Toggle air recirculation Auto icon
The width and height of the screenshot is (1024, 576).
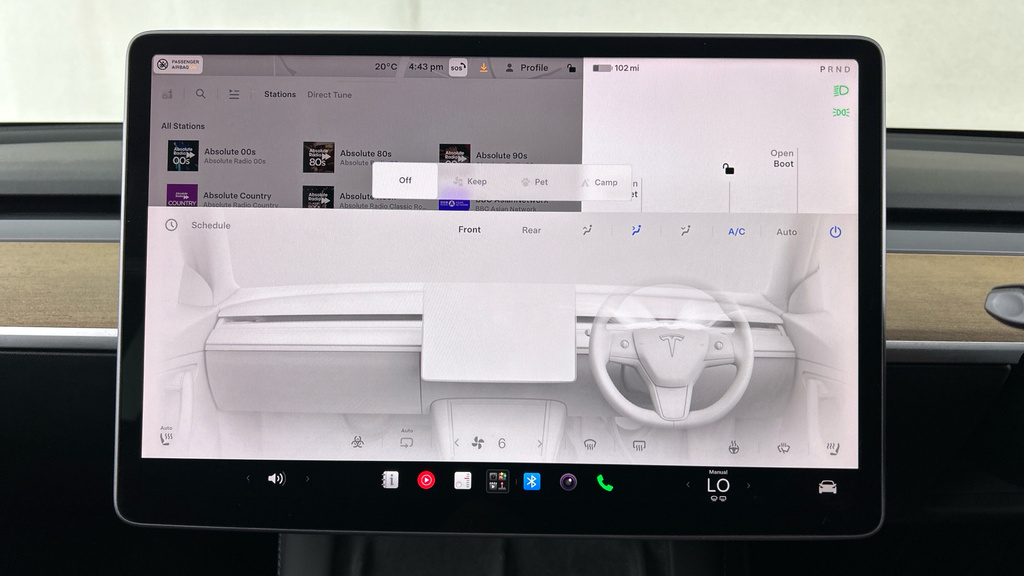tap(407, 440)
